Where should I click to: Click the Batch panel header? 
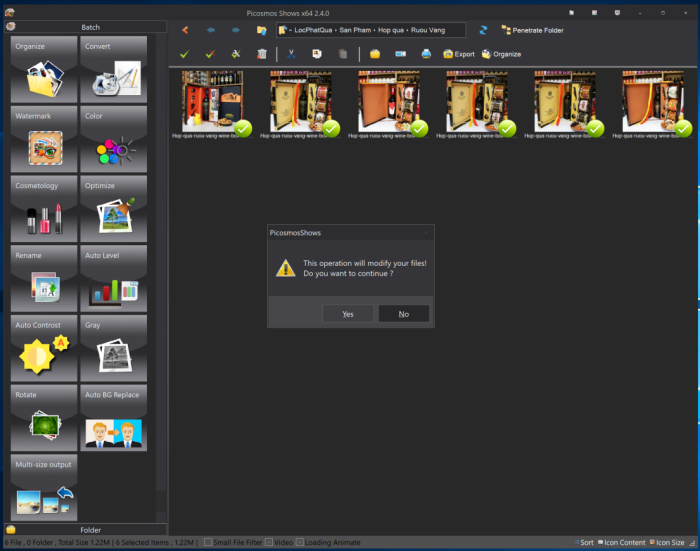[x=84, y=27]
